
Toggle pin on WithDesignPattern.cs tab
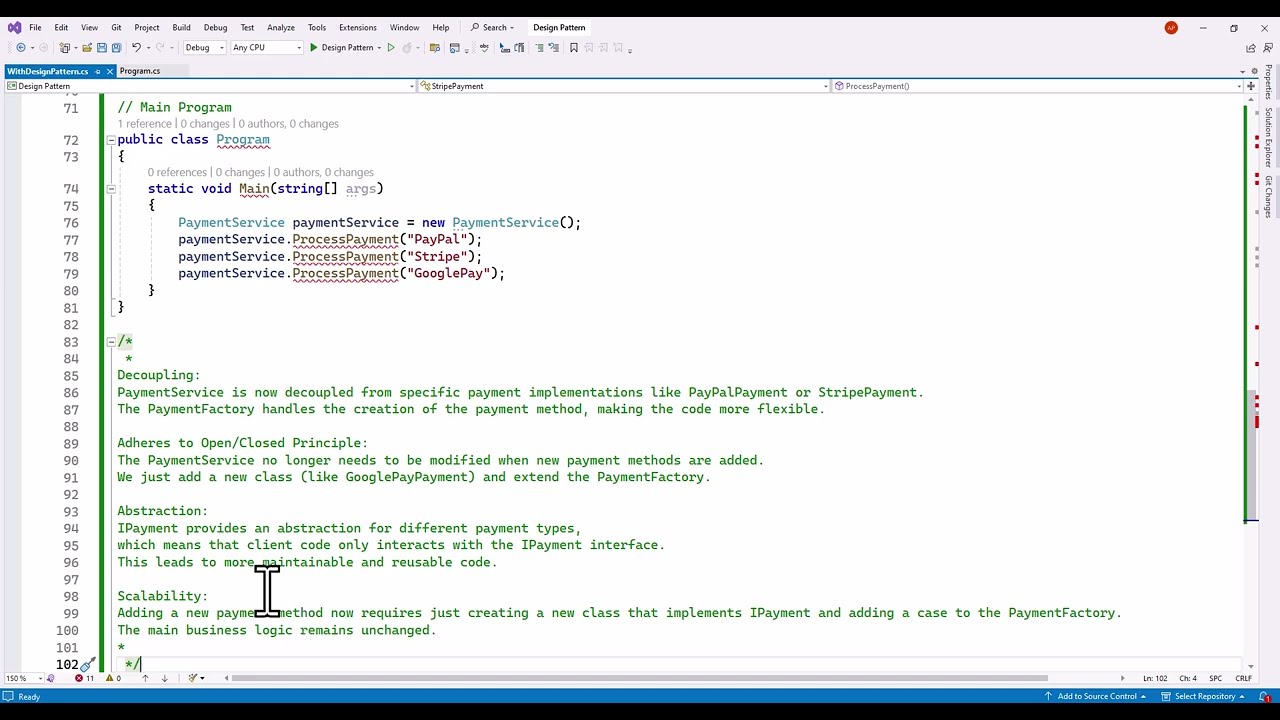[97, 71]
